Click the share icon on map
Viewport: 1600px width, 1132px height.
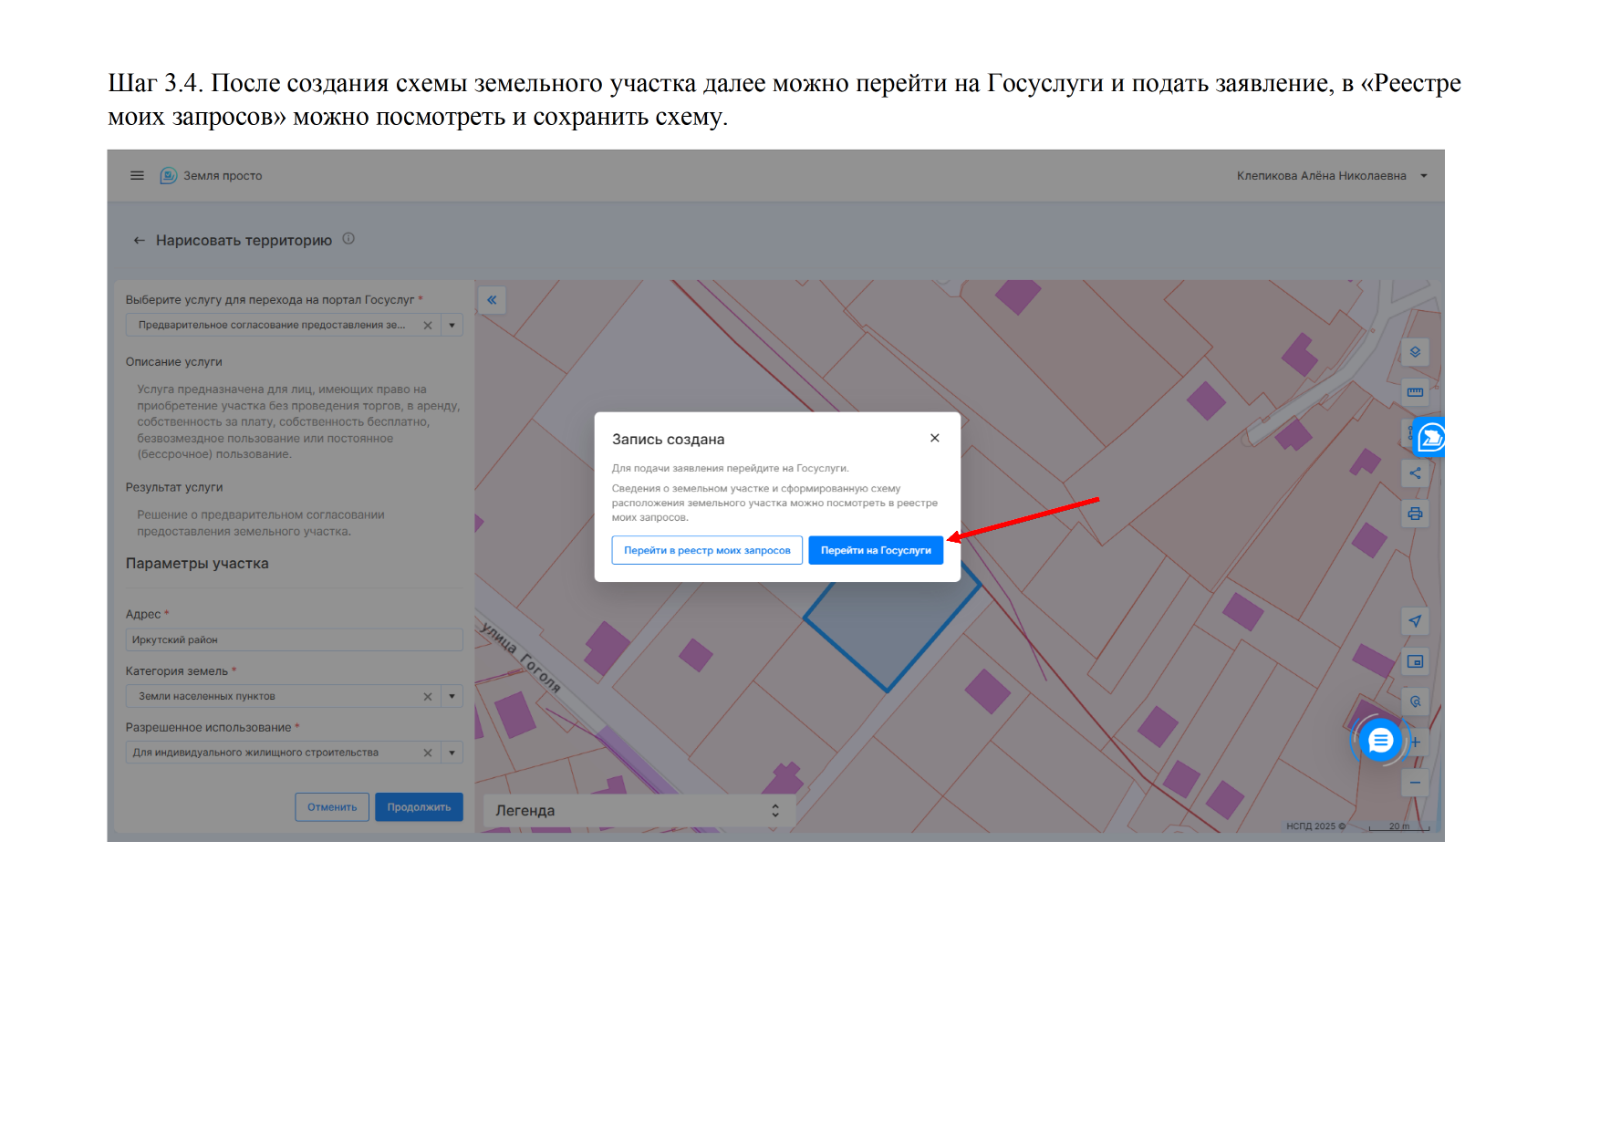point(1414,474)
